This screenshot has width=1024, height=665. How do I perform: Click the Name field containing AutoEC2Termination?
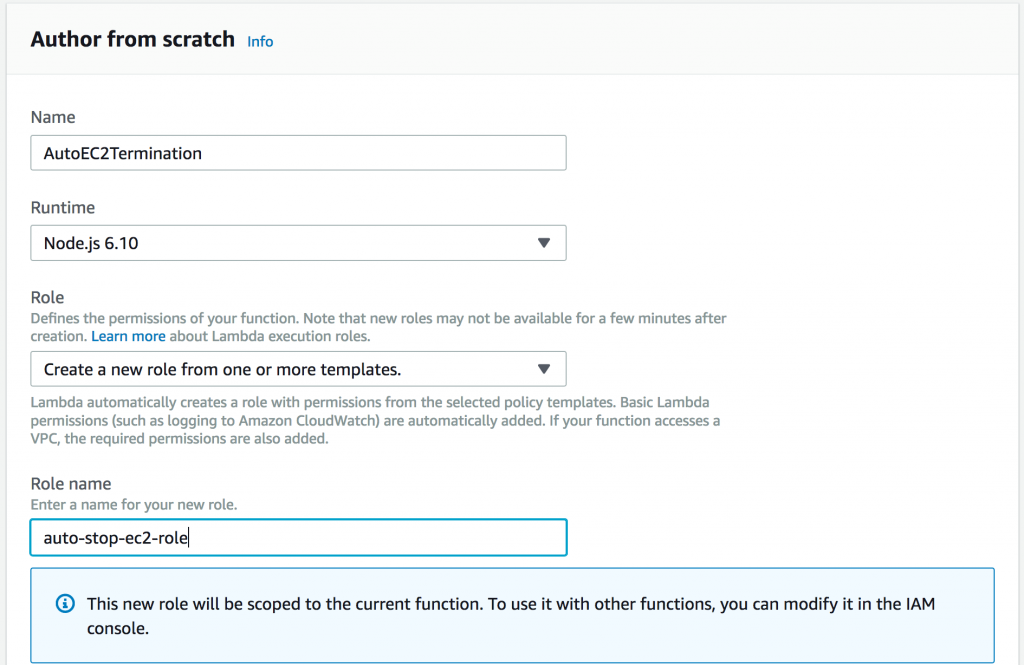point(298,153)
